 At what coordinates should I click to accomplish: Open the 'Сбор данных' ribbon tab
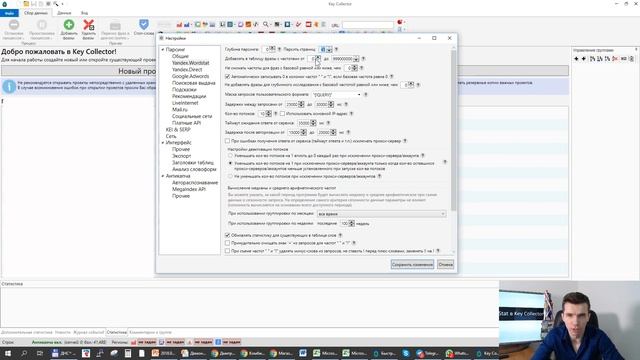pyautogui.click(x=36, y=13)
